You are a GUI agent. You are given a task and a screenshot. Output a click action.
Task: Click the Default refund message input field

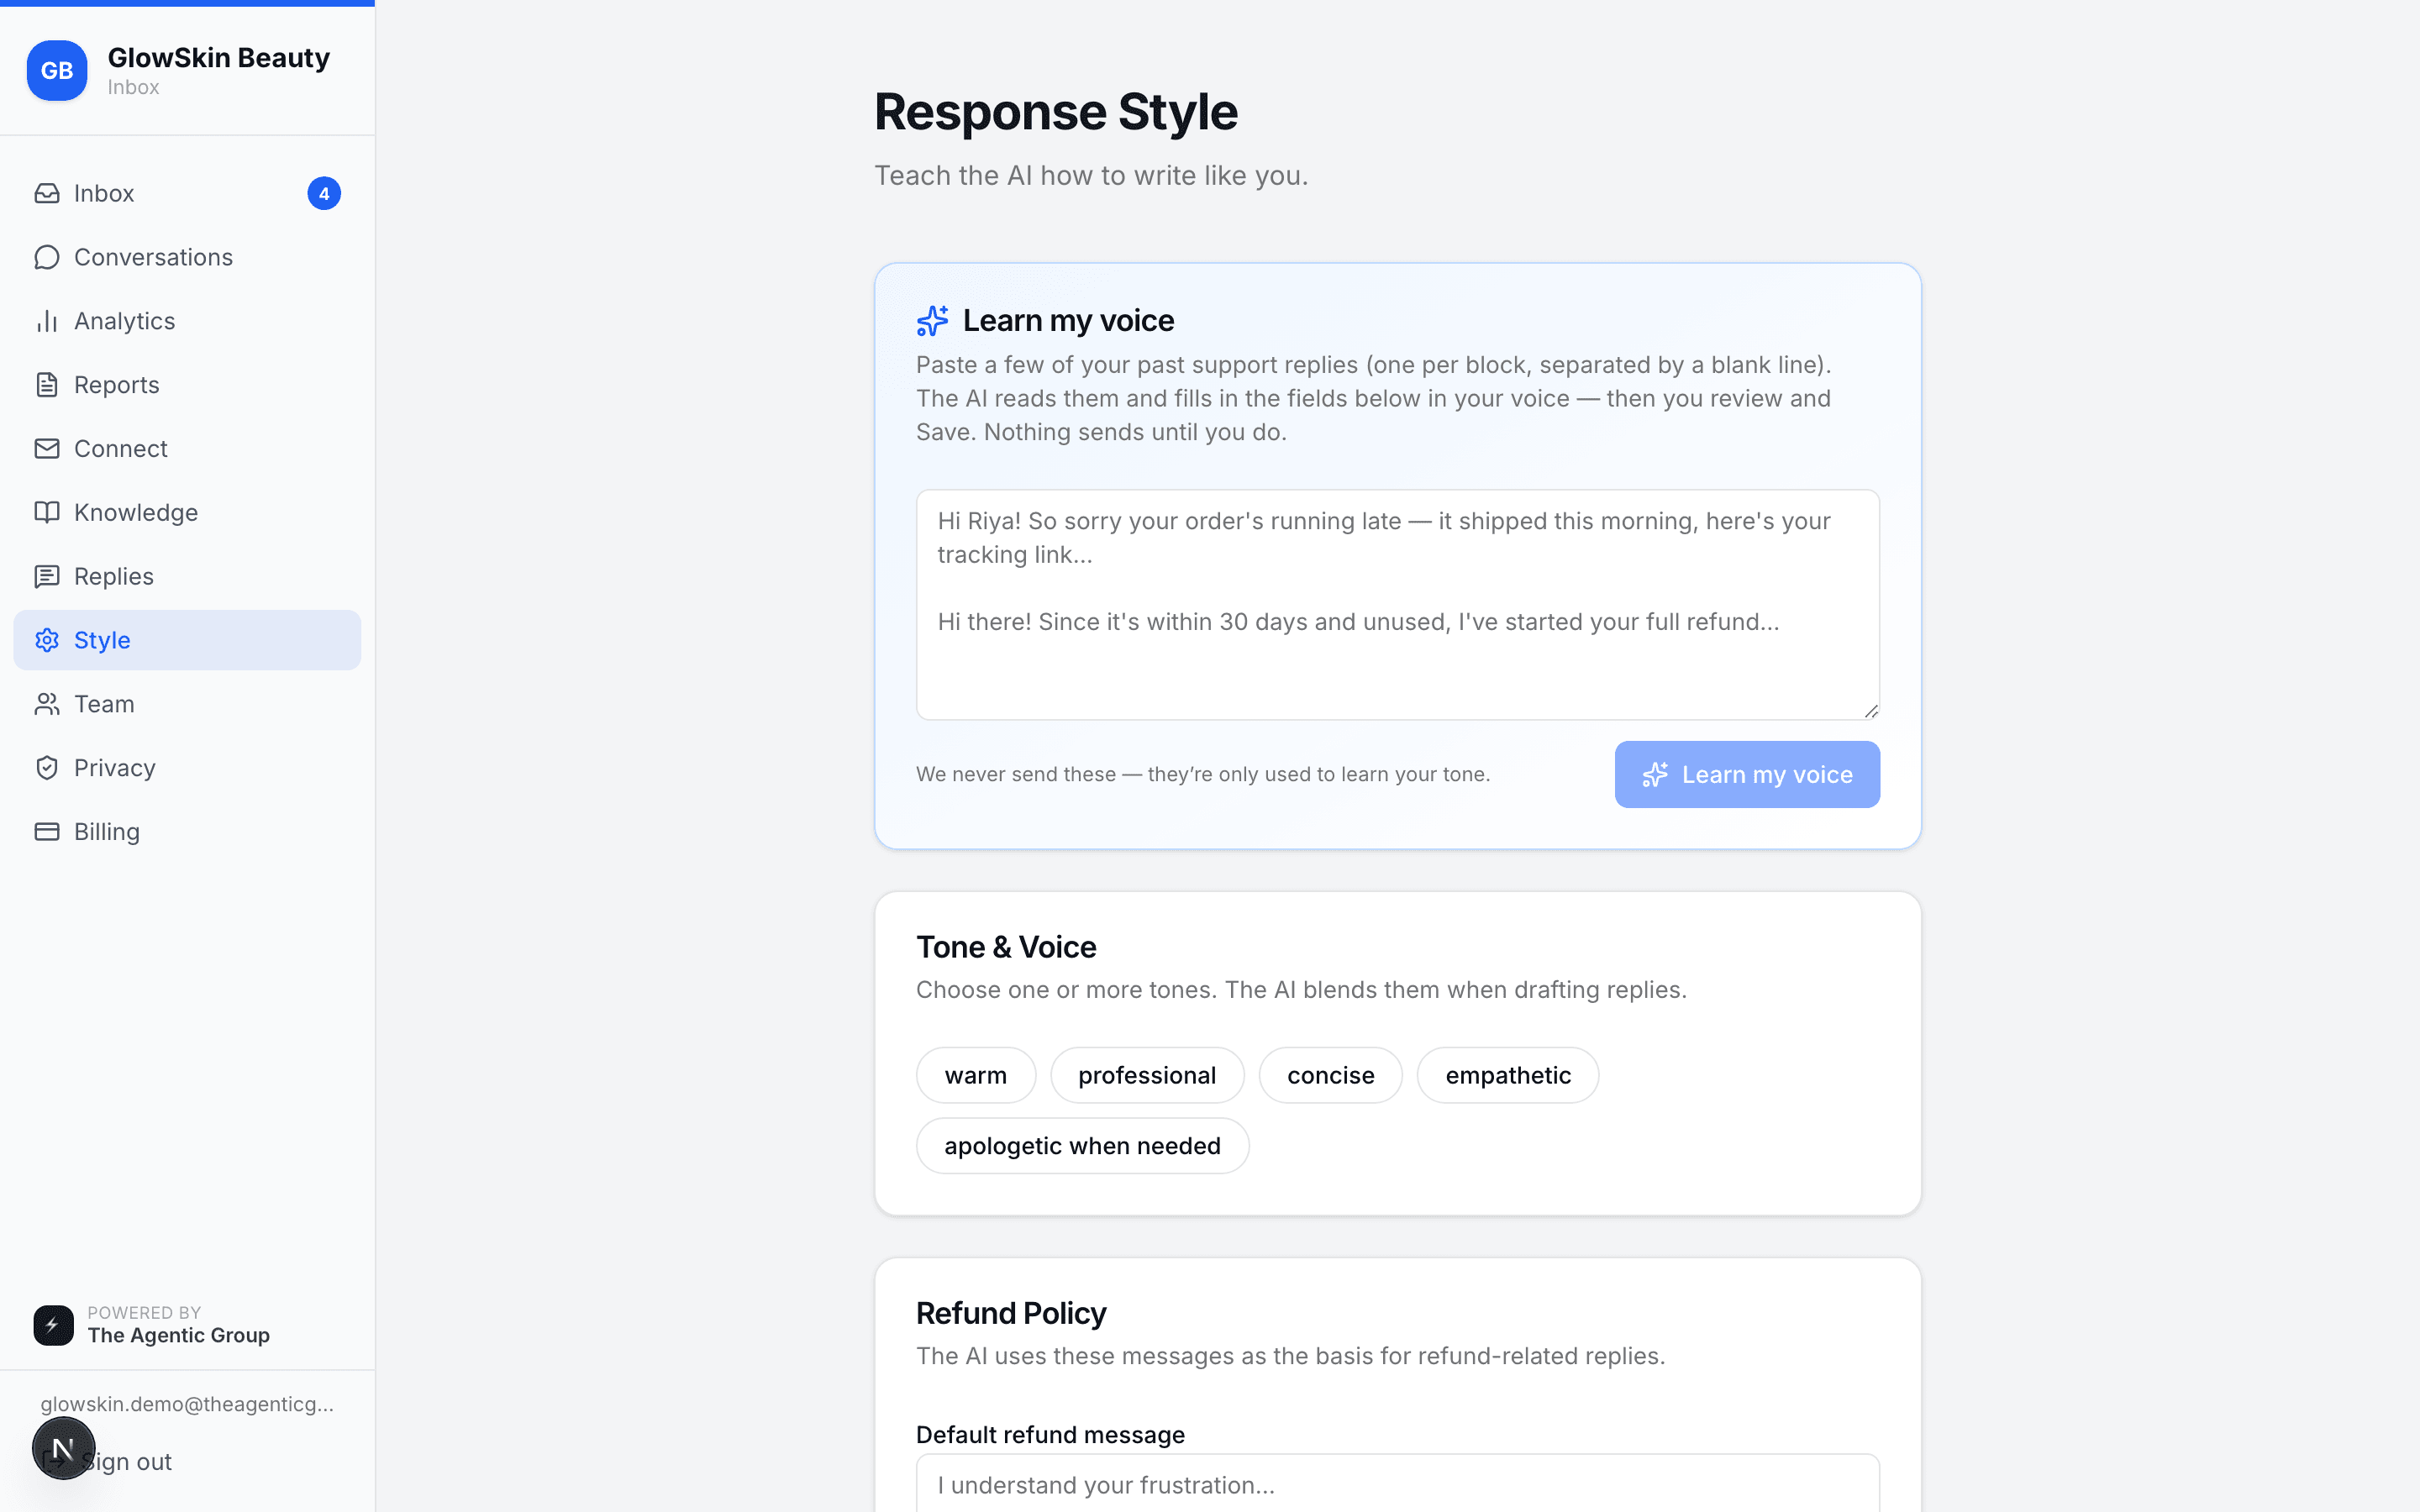[x=1397, y=1484]
